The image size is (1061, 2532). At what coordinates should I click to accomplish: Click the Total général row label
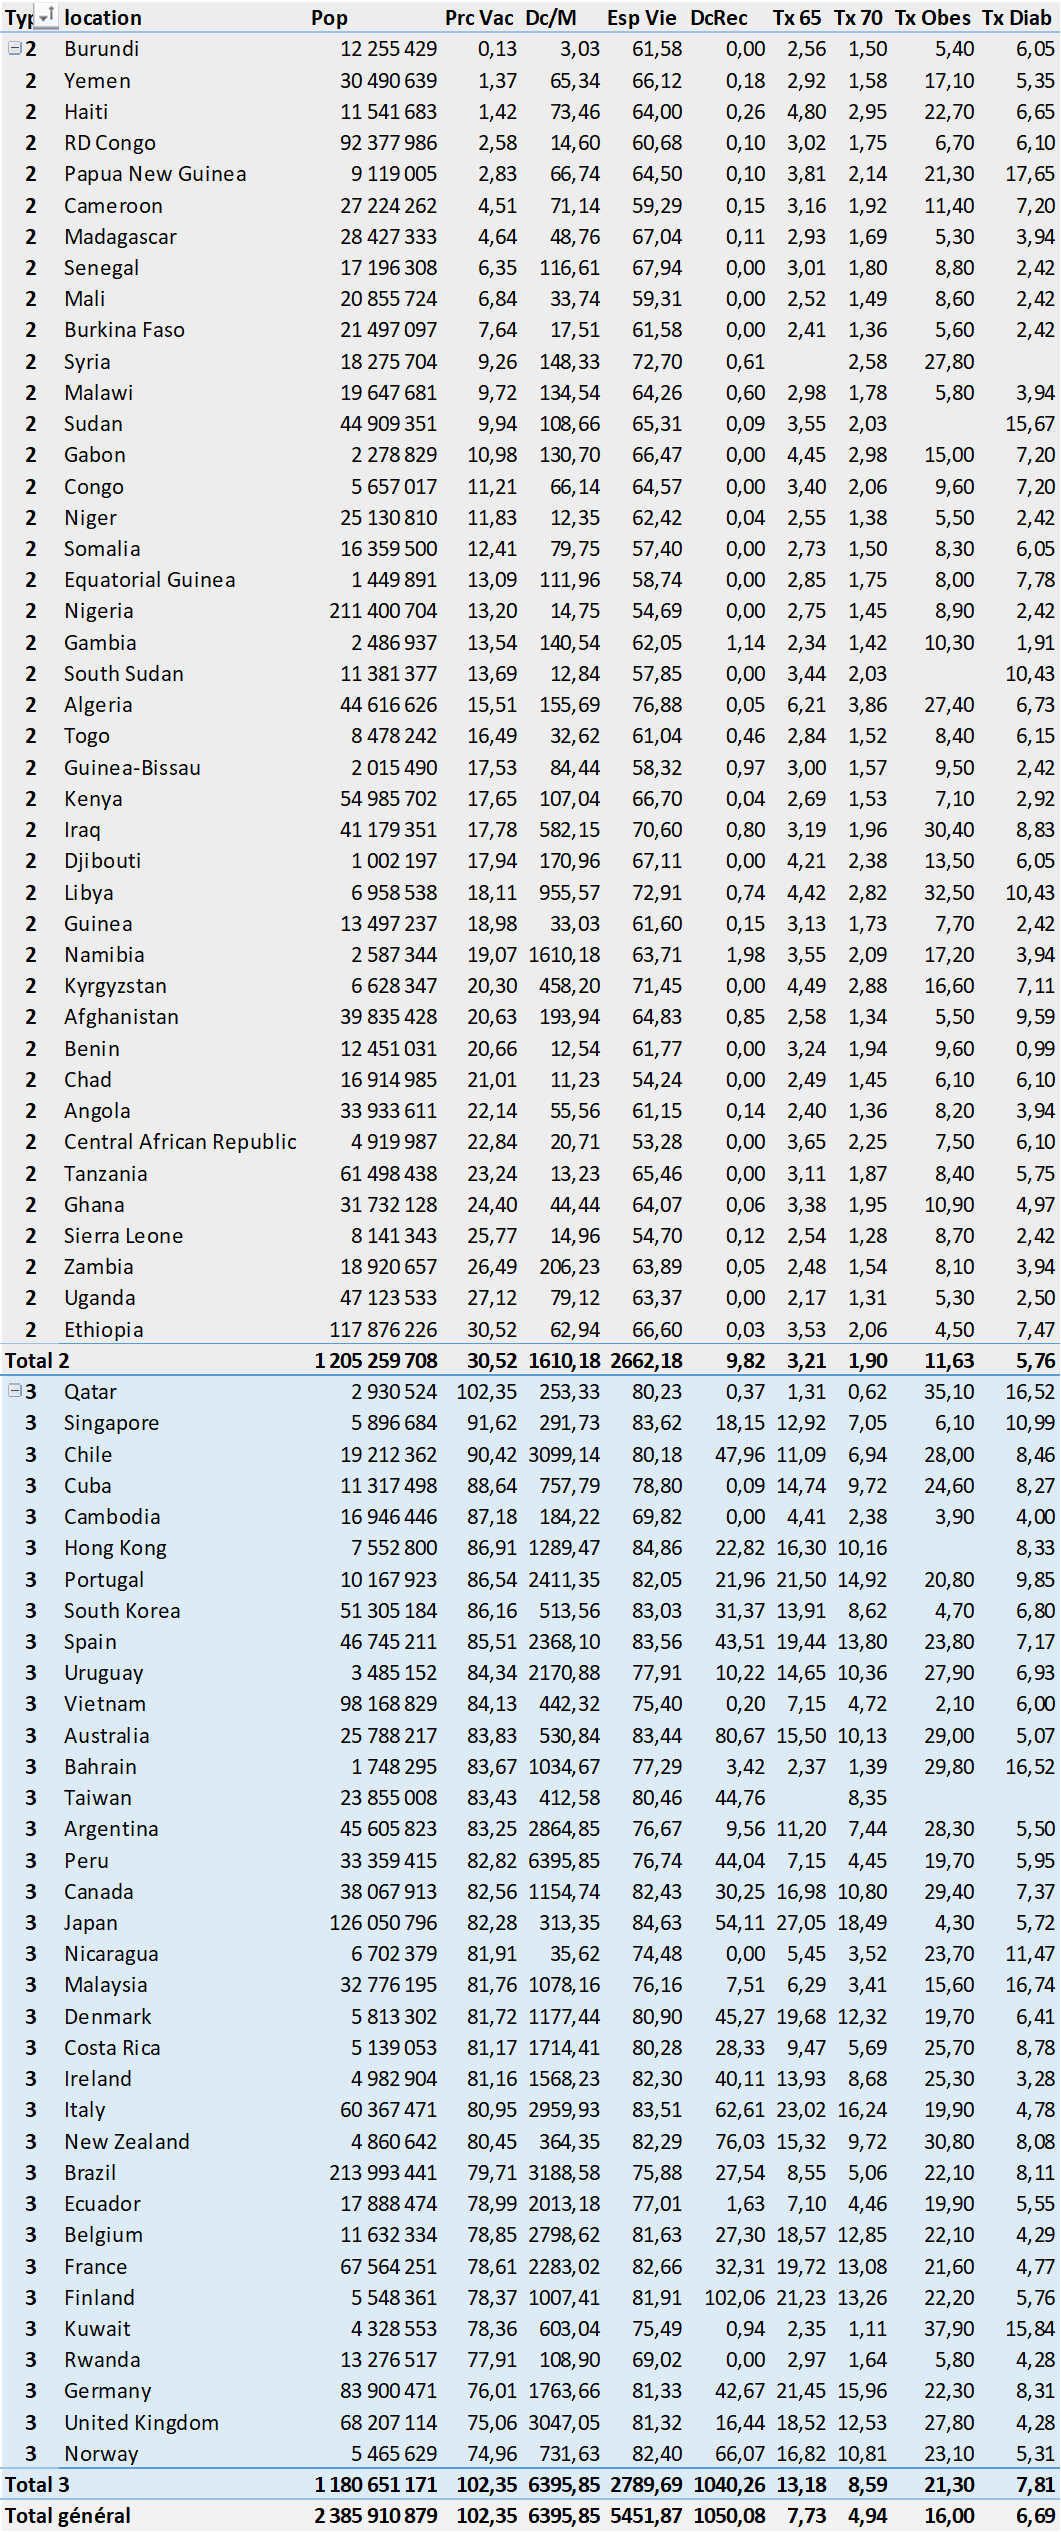tap(67, 2515)
